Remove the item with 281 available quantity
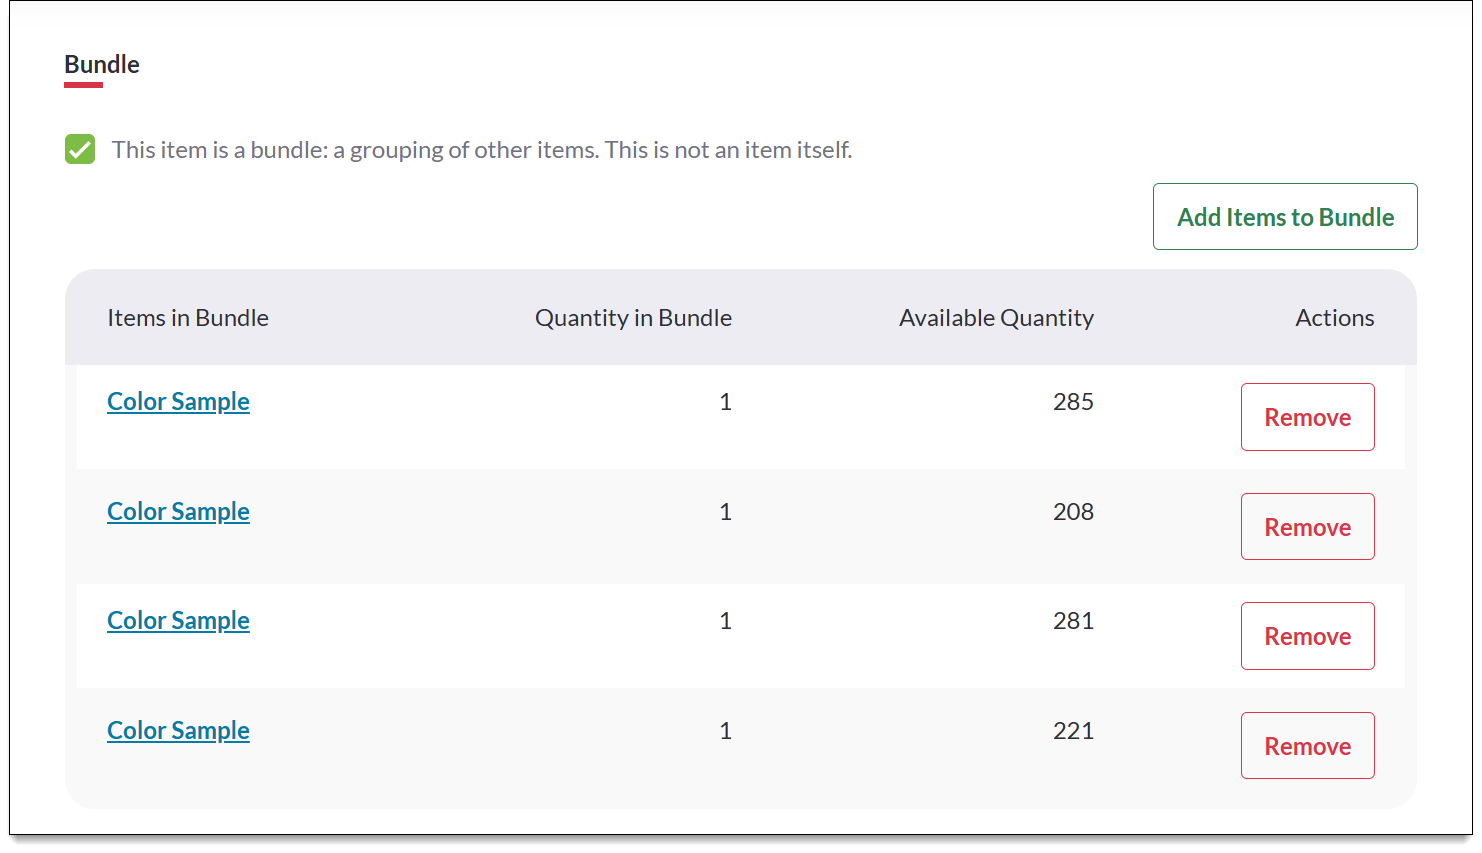The width and height of the screenshot is (1482, 853). click(1307, 635)
